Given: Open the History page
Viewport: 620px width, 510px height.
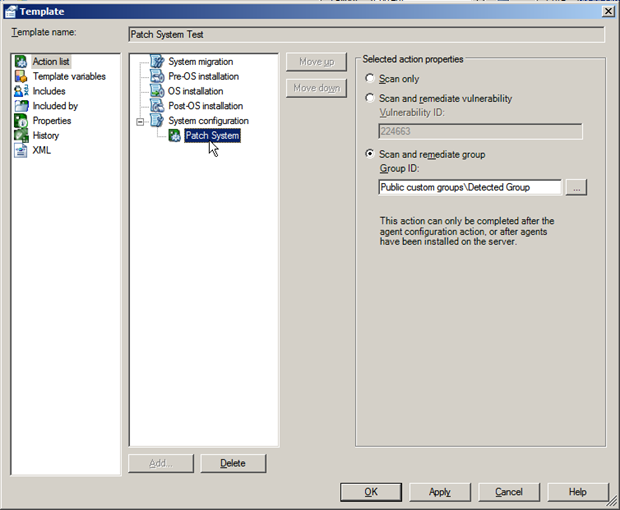Looking at the screenshot, I should point(46,135).
